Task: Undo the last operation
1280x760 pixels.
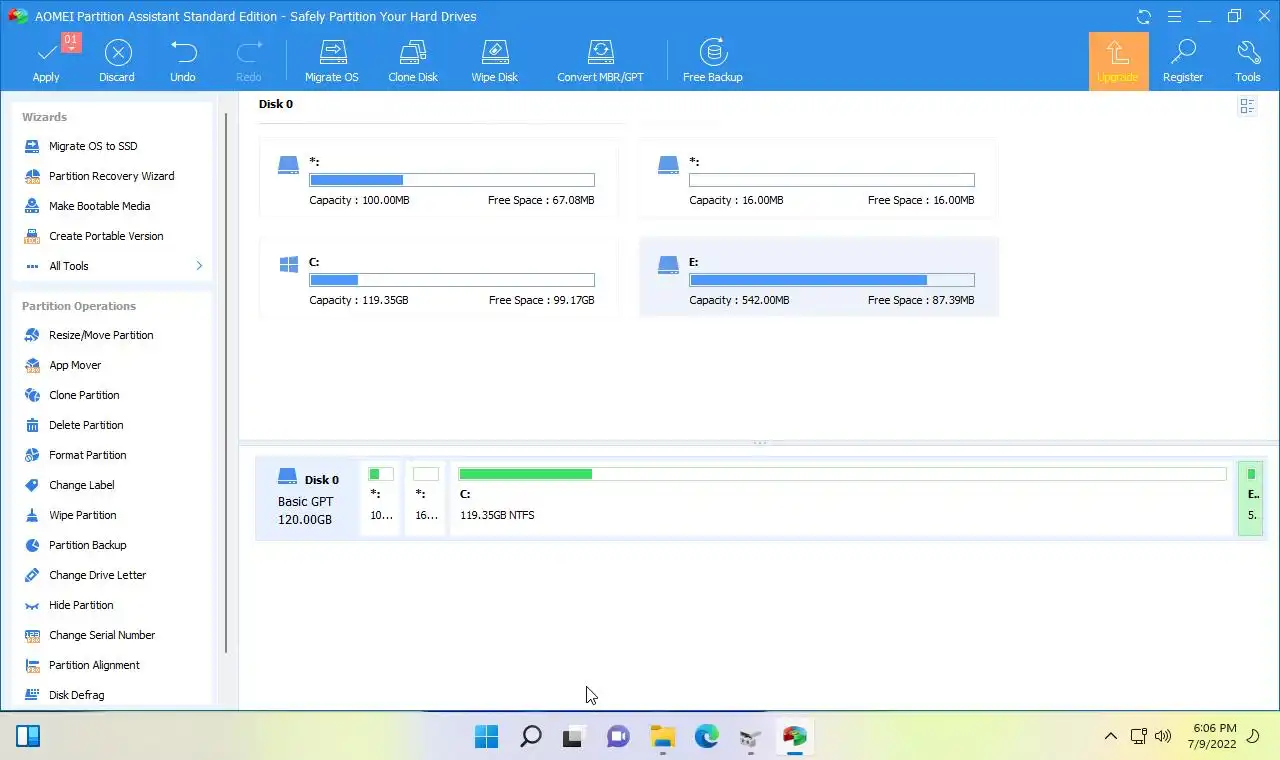Action: [183, 61]
